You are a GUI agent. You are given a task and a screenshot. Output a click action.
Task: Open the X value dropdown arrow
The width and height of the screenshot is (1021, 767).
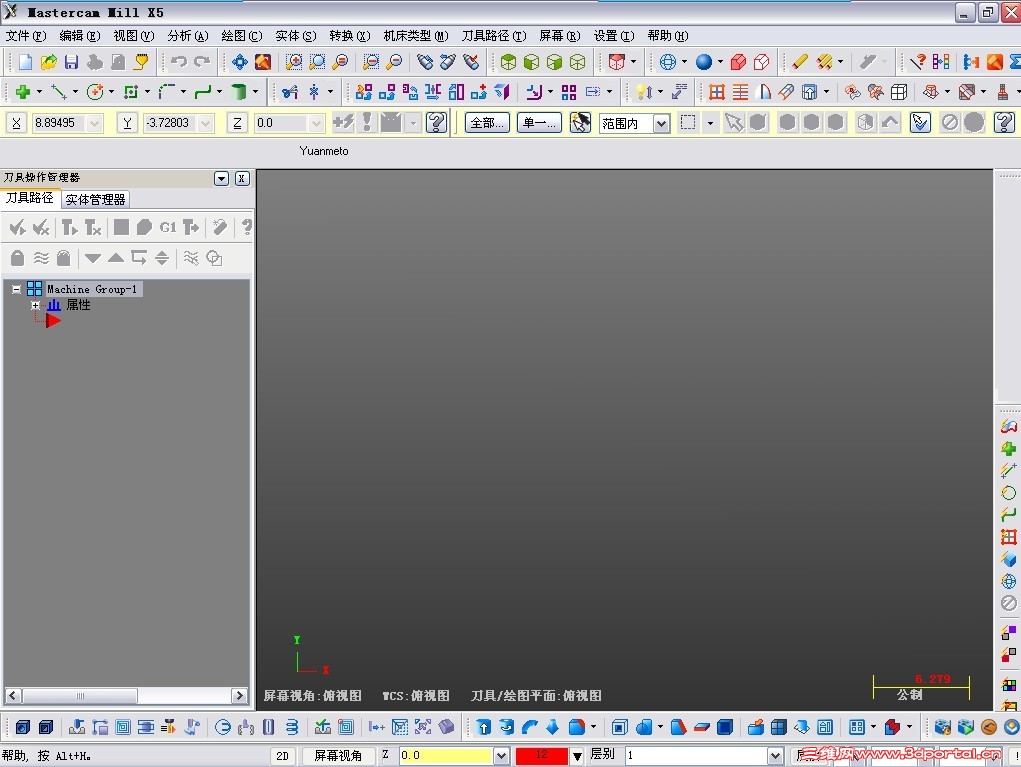coord(95,123)
